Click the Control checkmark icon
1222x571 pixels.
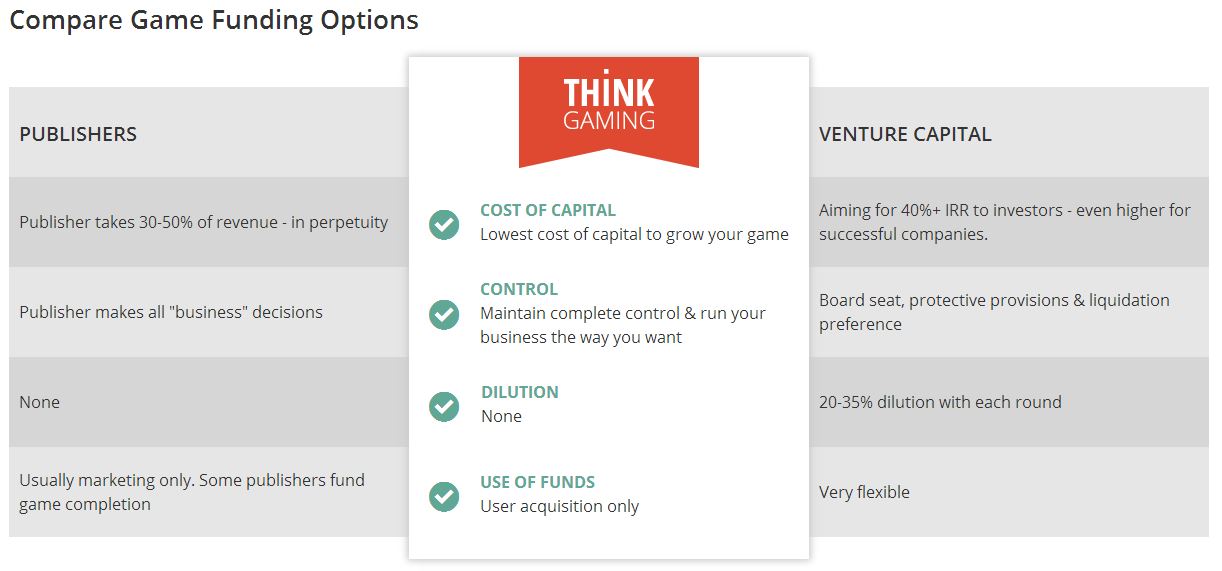coord(444,314)
